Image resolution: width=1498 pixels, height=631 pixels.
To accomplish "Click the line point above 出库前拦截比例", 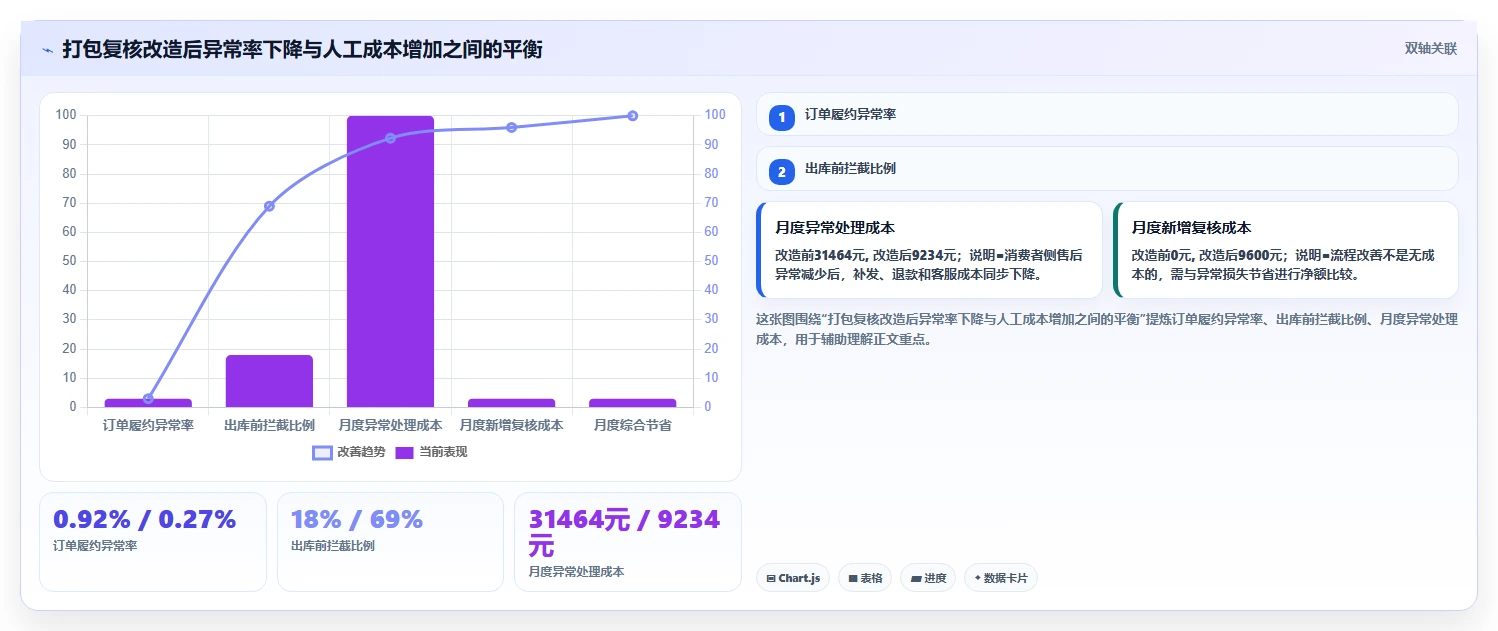I will pos(269,206).
